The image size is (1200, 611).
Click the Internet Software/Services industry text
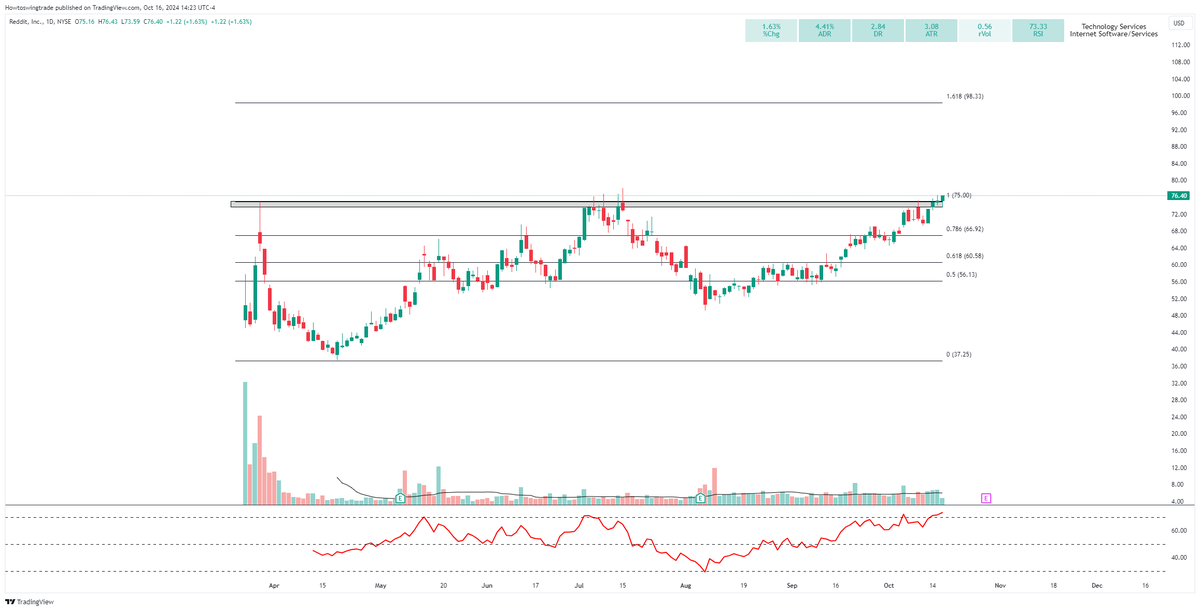1113,35
